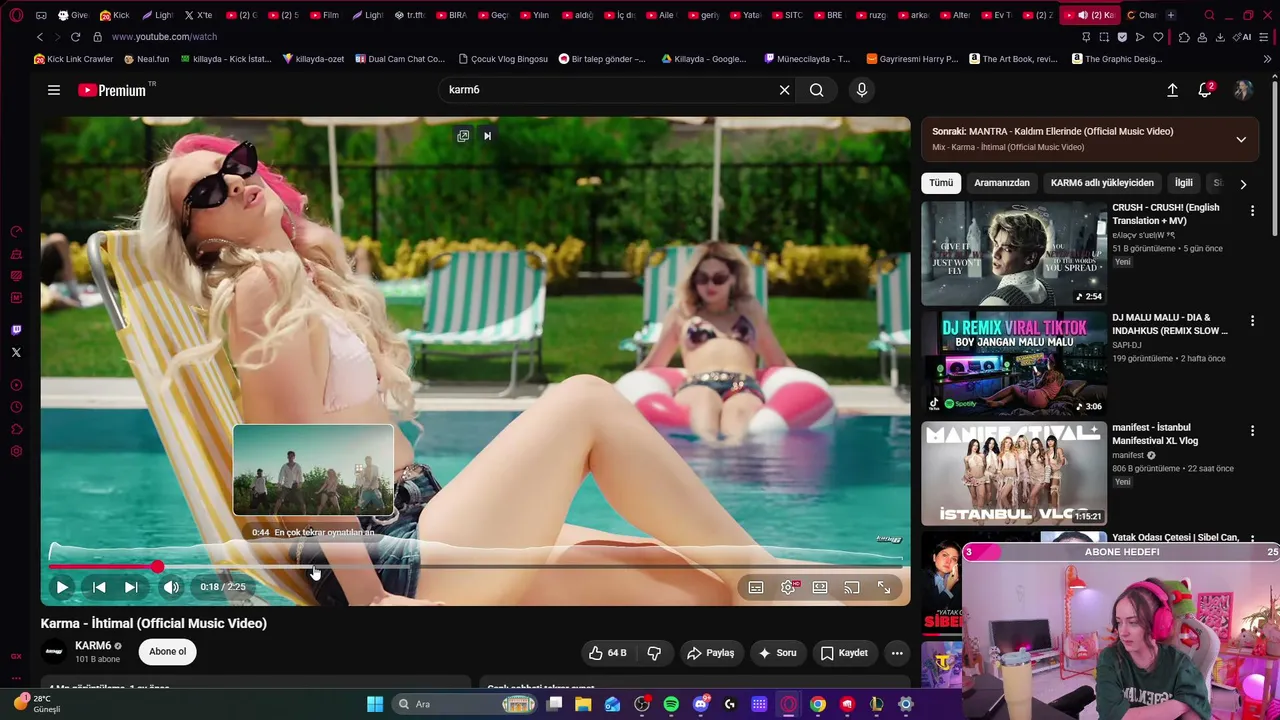Expand the Sonraki MANTRA mix panel
The image size is (1280, 720).
point(1241,139)
